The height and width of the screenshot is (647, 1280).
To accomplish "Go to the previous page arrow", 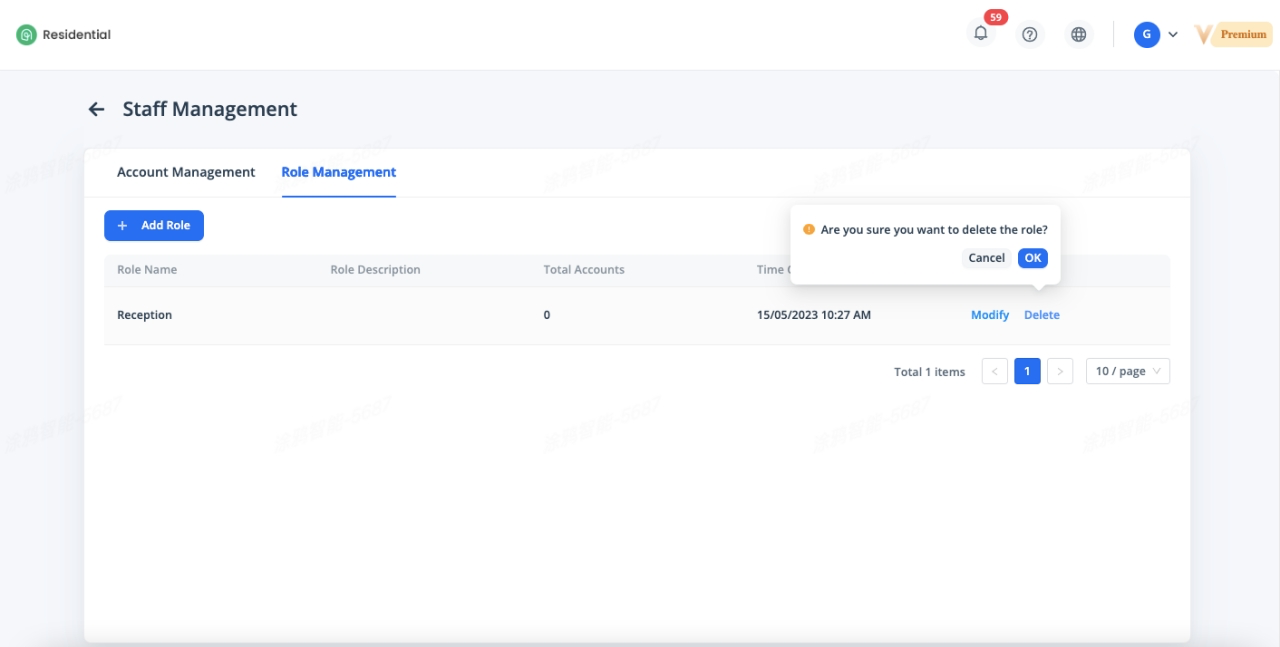I will 995,371.
